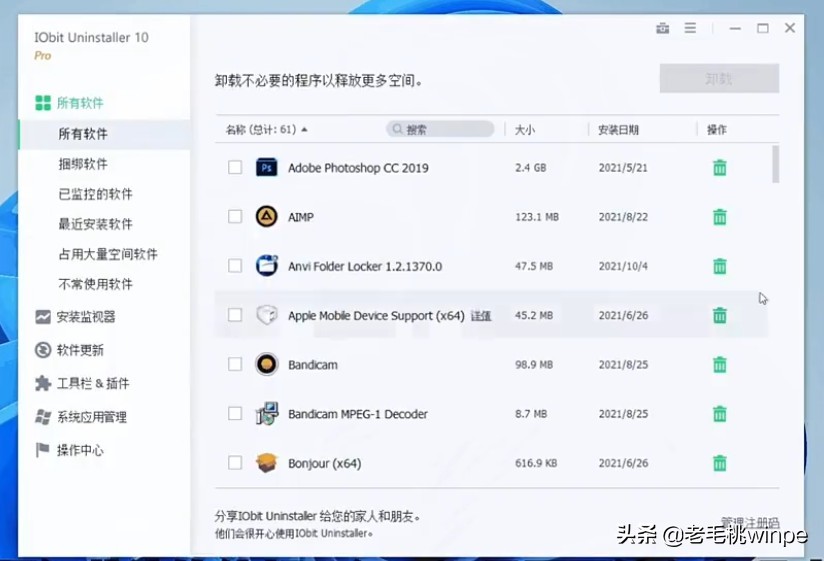Tick checkbox for Bonjour (x64)

tap(235, 463)
